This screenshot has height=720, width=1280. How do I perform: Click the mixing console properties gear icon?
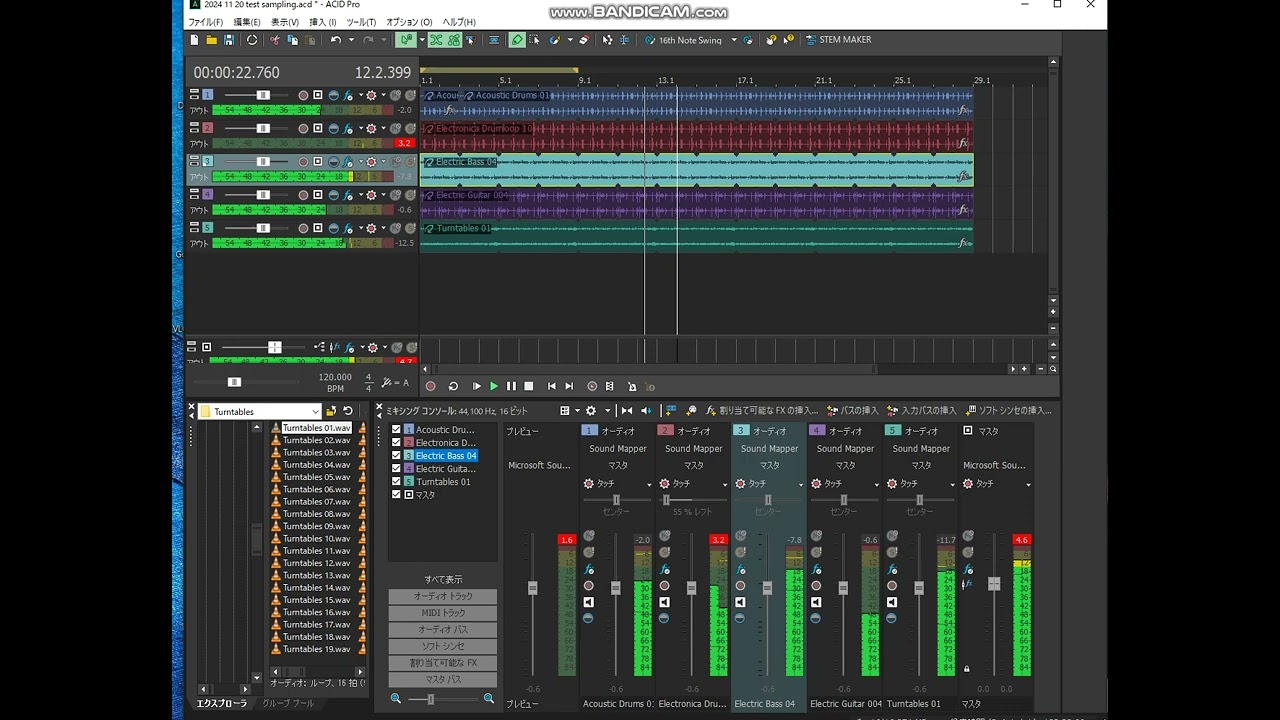click(x=590, y=410)
